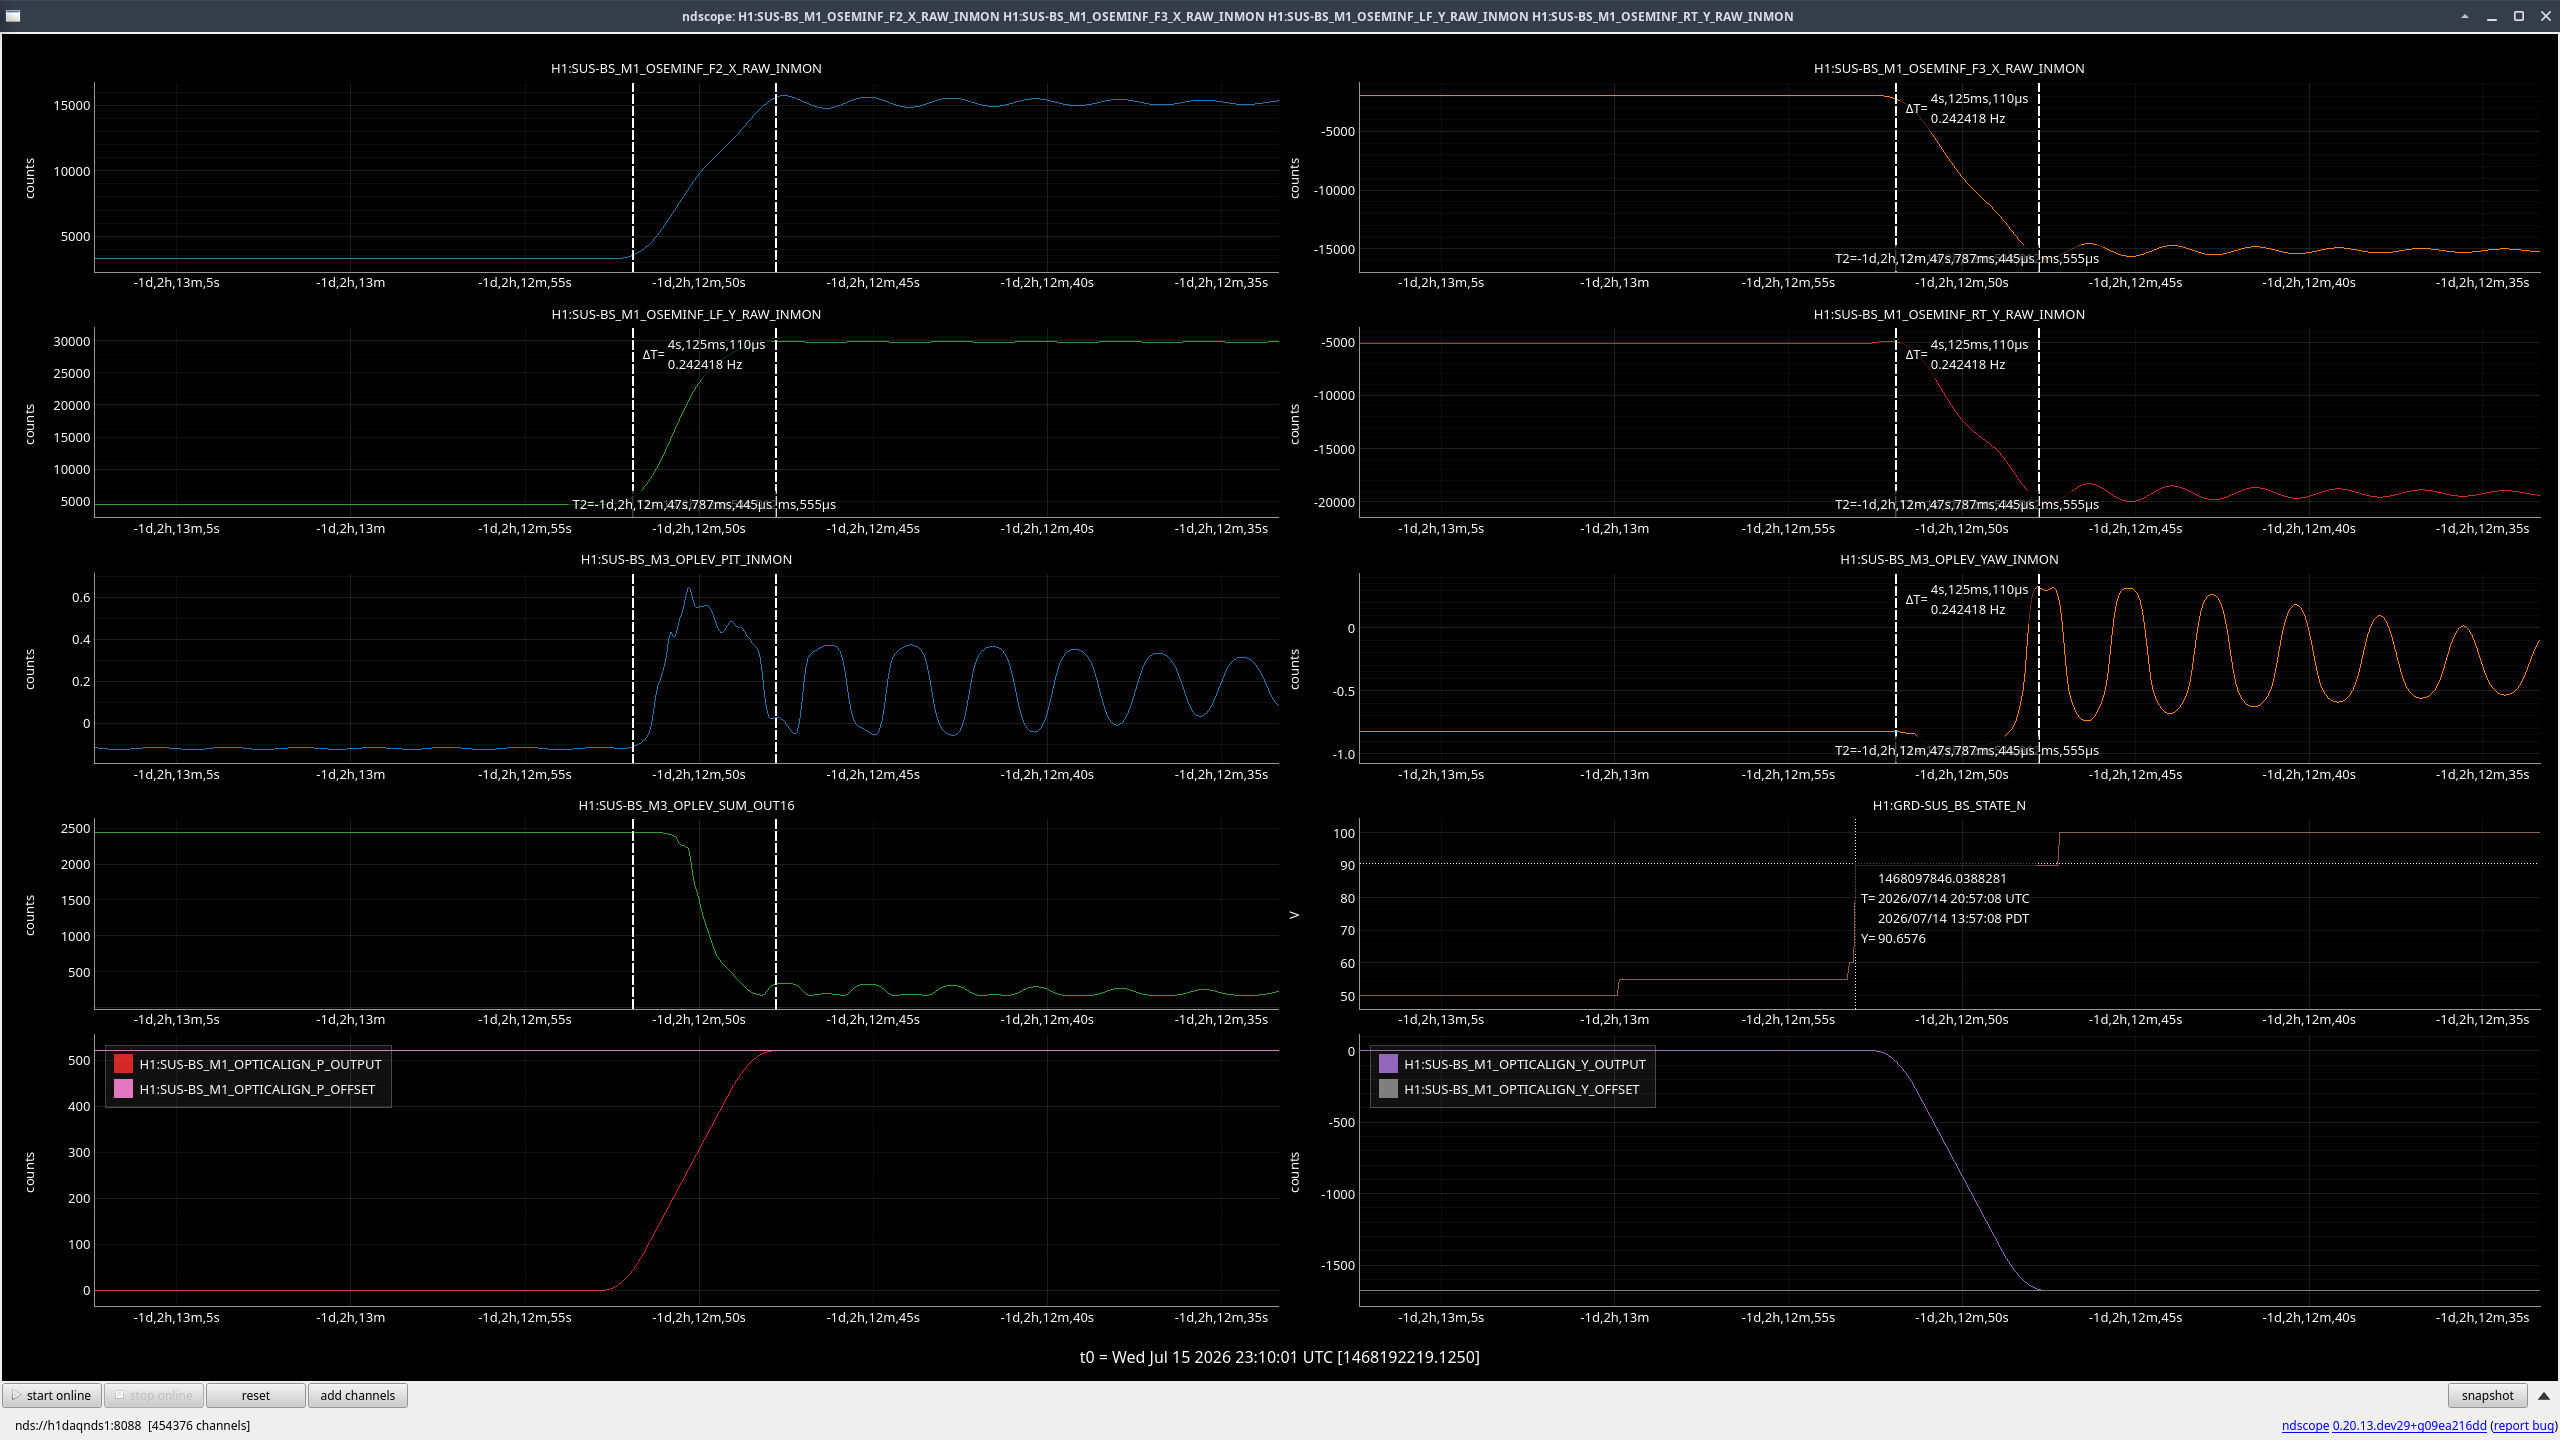Shade the window with the title bar up arrow
Screen dimensions: 2560x1440
point(2465,16)
